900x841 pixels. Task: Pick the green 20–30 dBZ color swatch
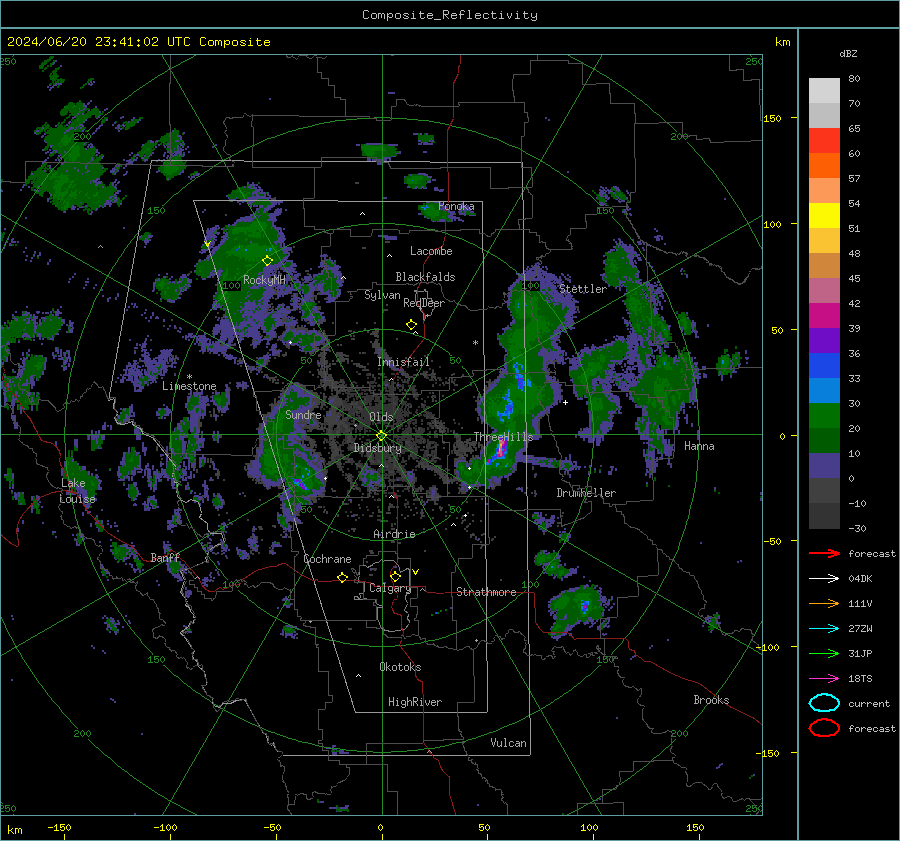824,416
